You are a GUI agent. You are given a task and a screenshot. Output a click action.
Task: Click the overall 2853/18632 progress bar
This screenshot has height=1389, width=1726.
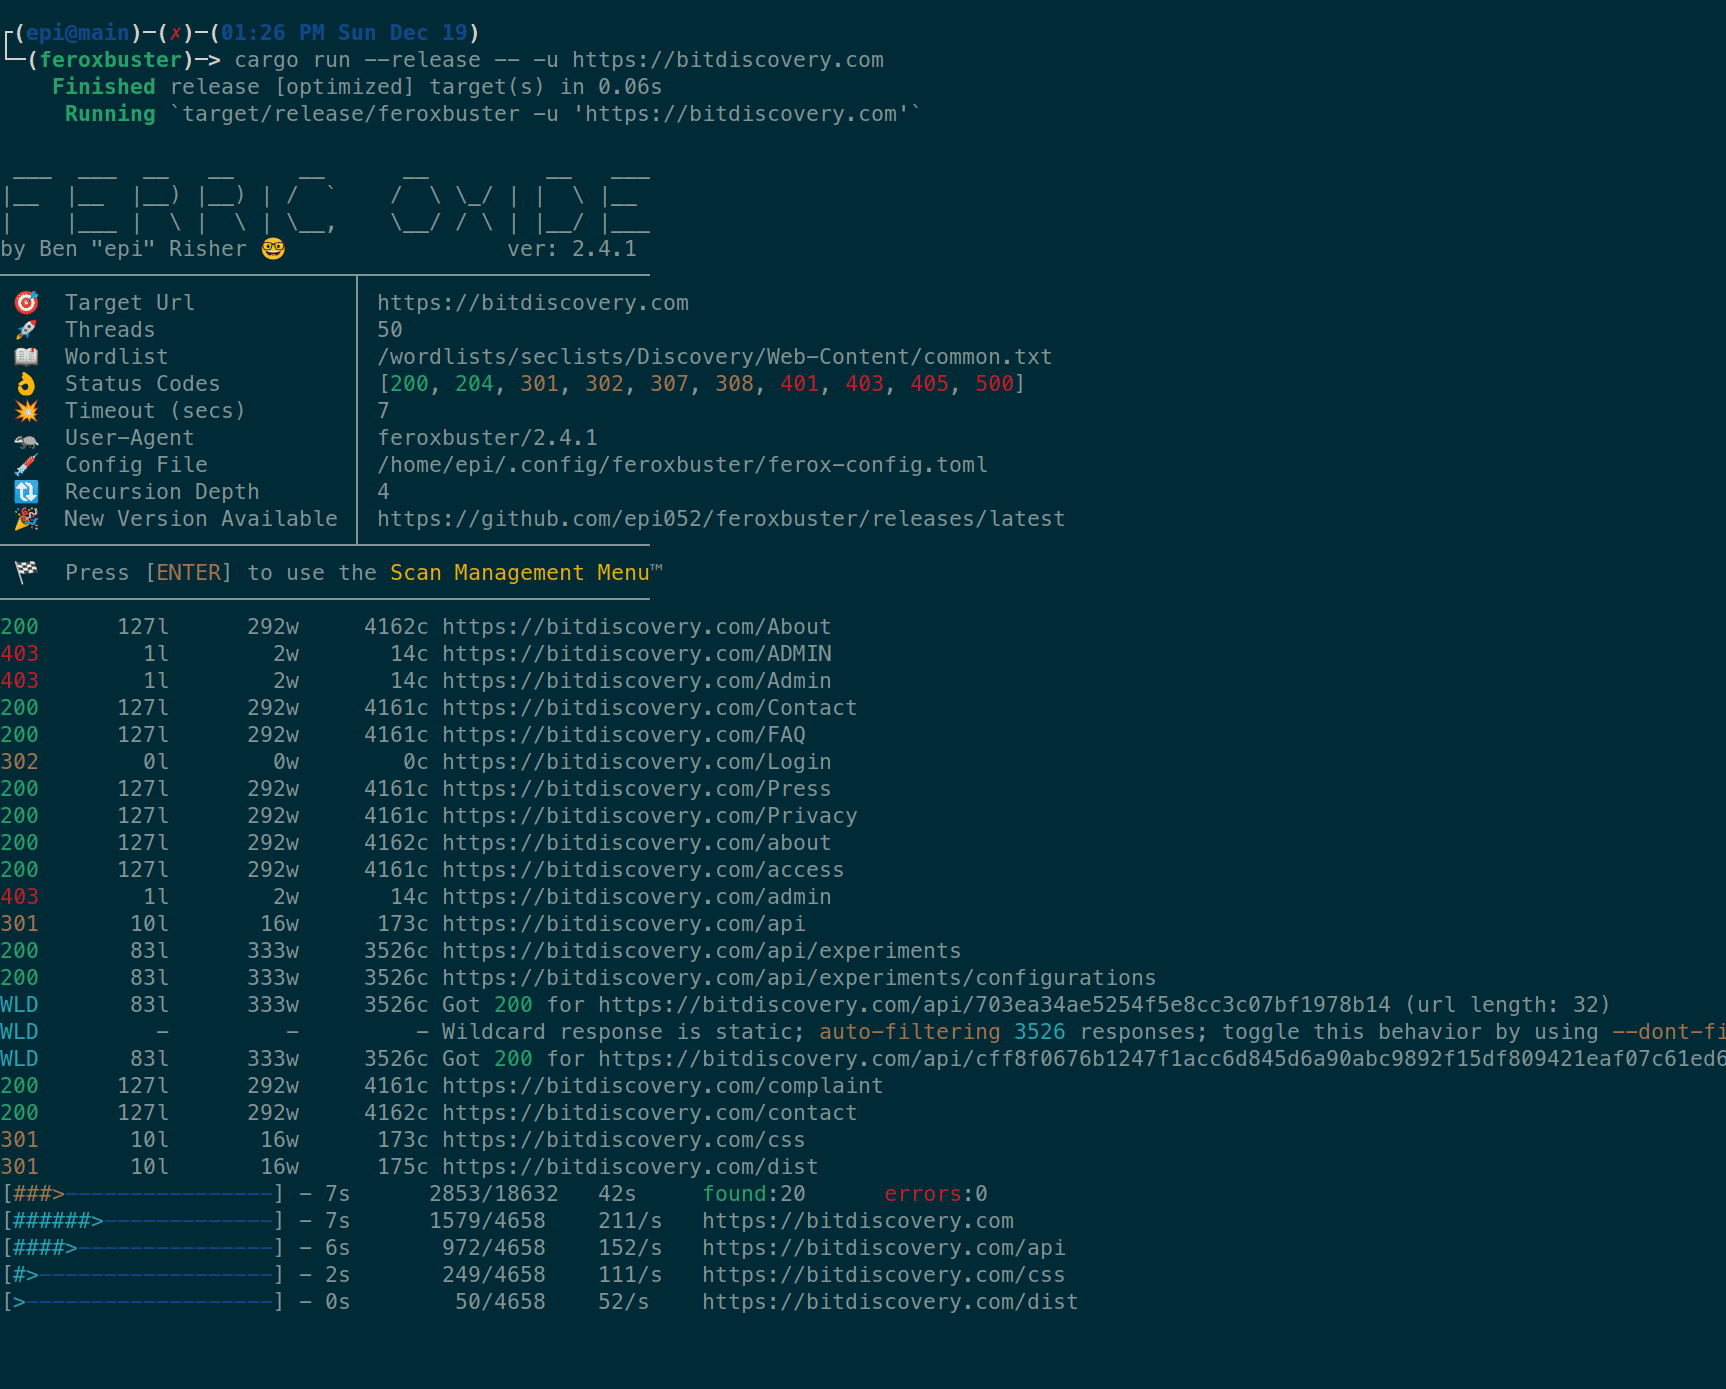[x=143, y=1194]
